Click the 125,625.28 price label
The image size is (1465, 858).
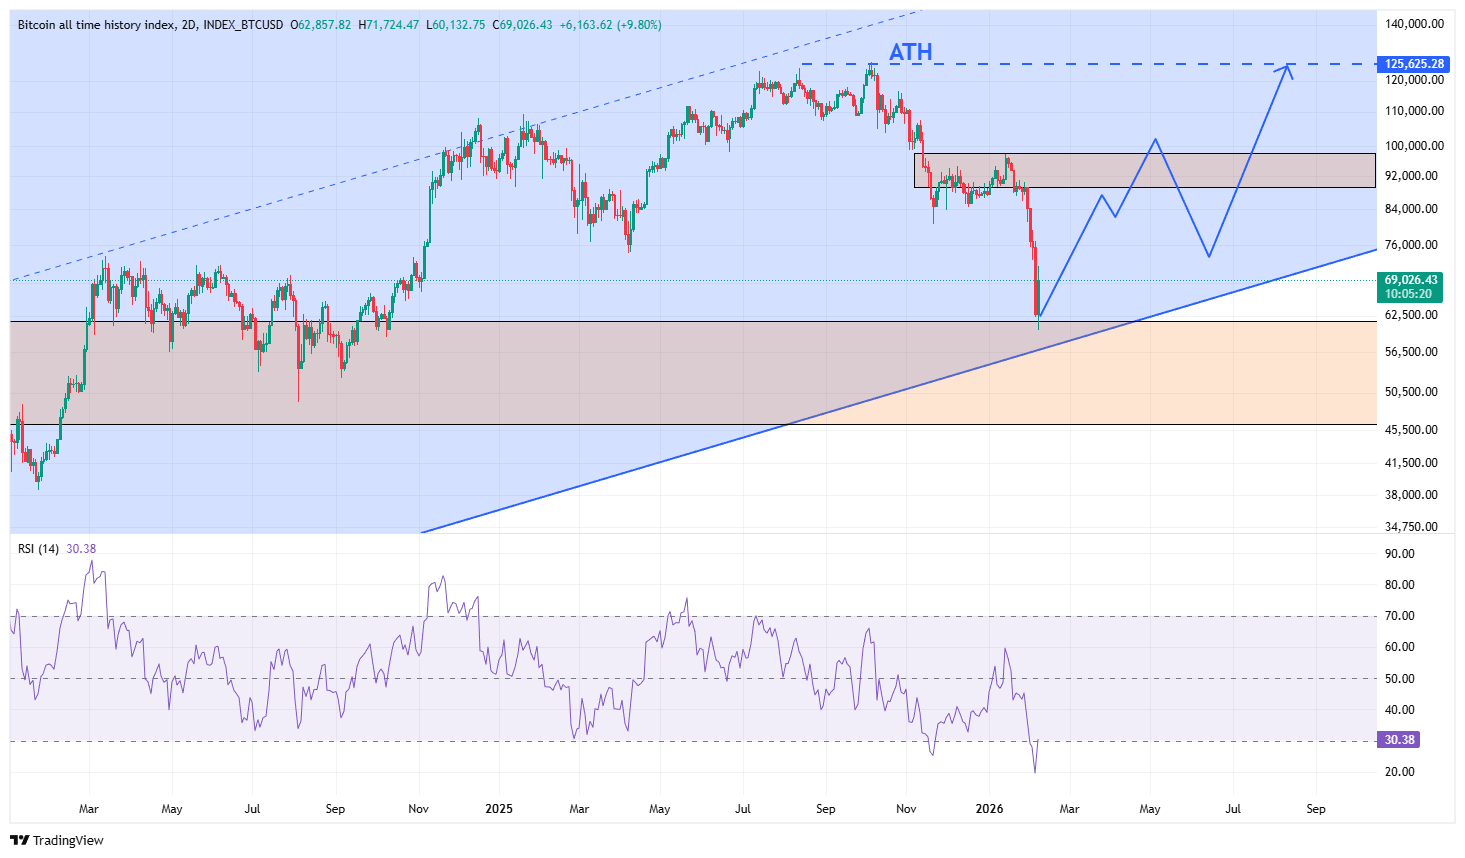[1414, 64]
